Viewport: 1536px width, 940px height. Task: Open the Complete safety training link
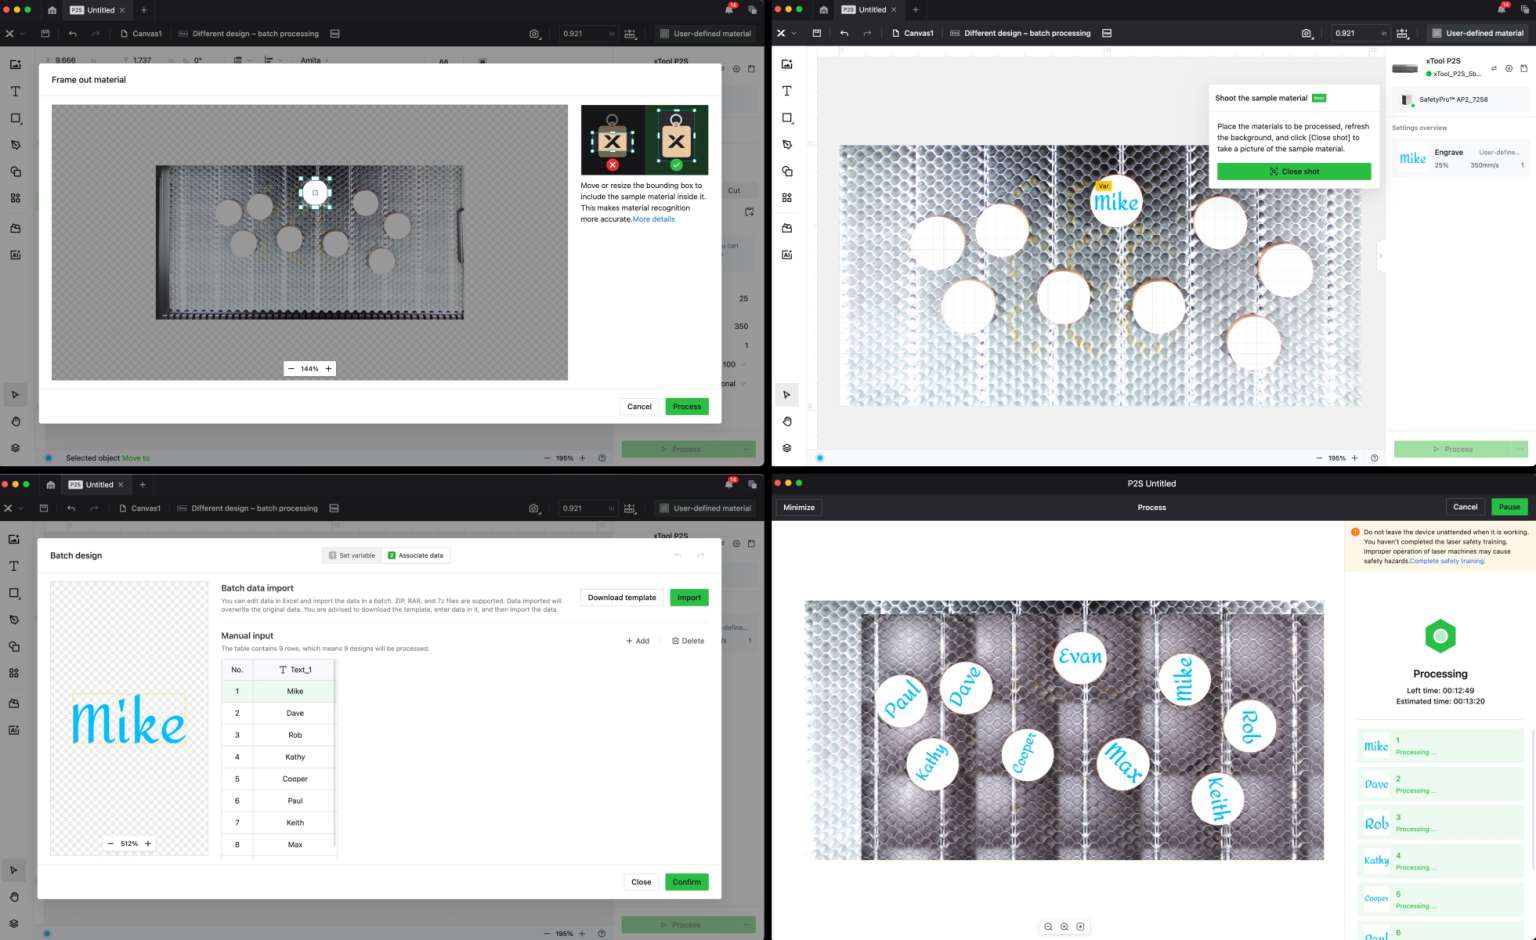tap(1446, 561)
